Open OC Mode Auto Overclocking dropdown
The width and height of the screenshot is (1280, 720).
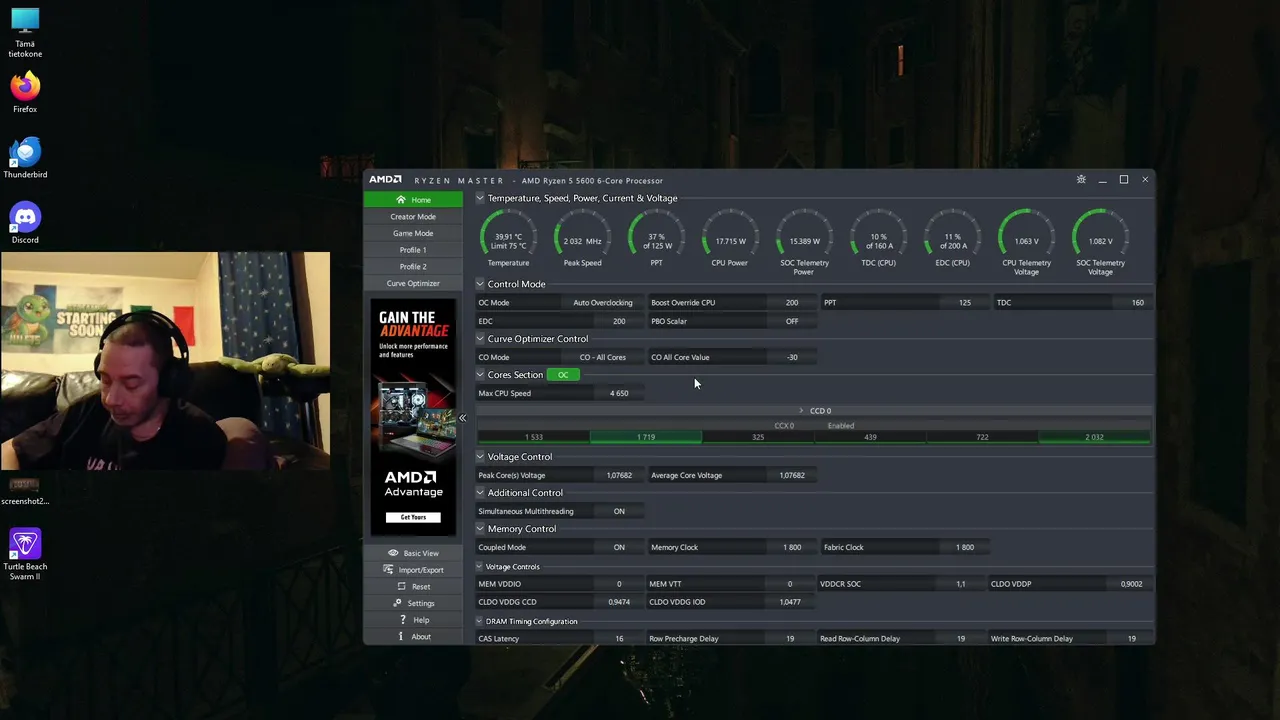602,303
